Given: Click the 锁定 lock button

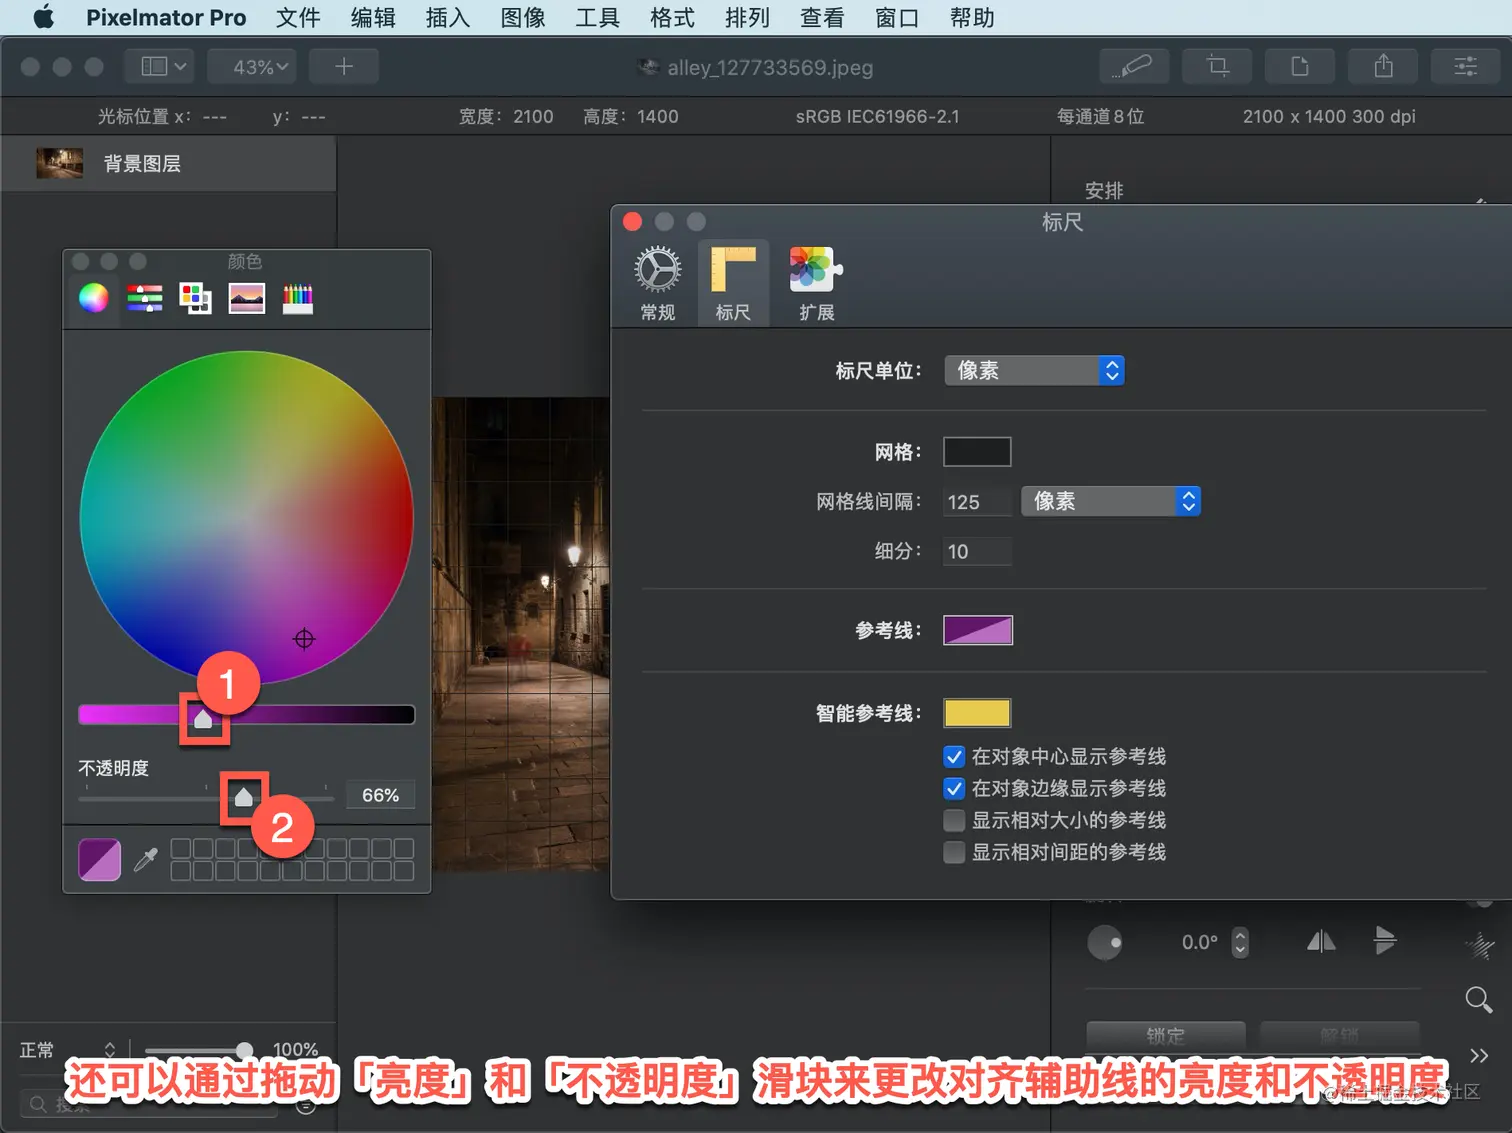Looking at the screenshot, I should pyautogui.click(x=1166, y=1035).
